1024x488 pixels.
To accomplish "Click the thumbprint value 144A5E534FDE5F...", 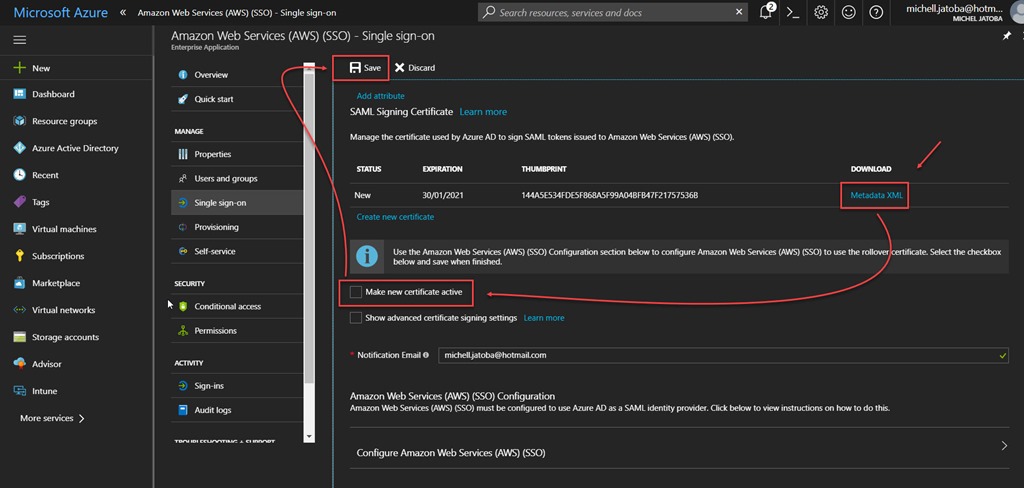I will pos(610,195).
